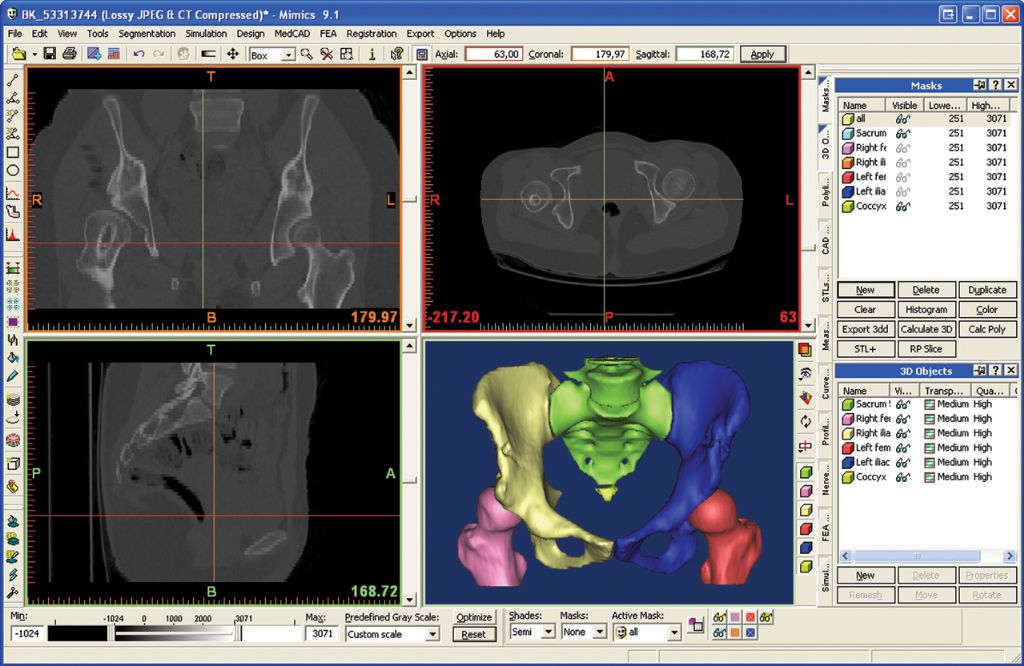
Task: Open the MedCAD menu
Action: click(x=292, y=33)
